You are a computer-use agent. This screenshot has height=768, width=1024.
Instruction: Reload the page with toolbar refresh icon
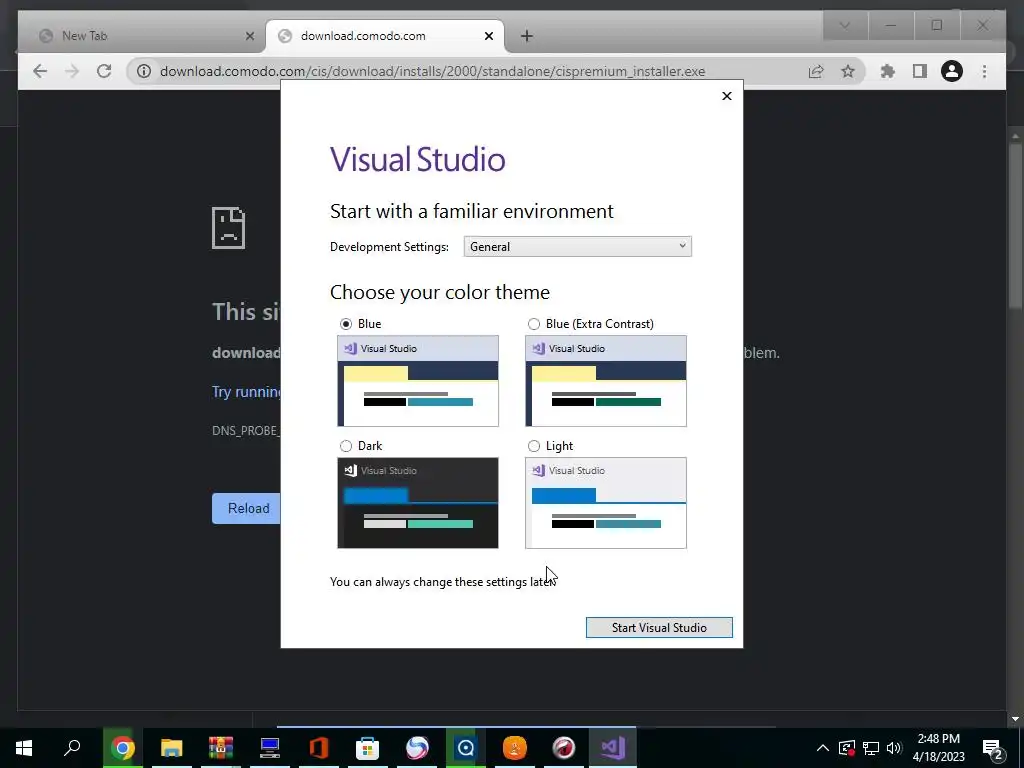pyautogui.click(x=104, y=71)
